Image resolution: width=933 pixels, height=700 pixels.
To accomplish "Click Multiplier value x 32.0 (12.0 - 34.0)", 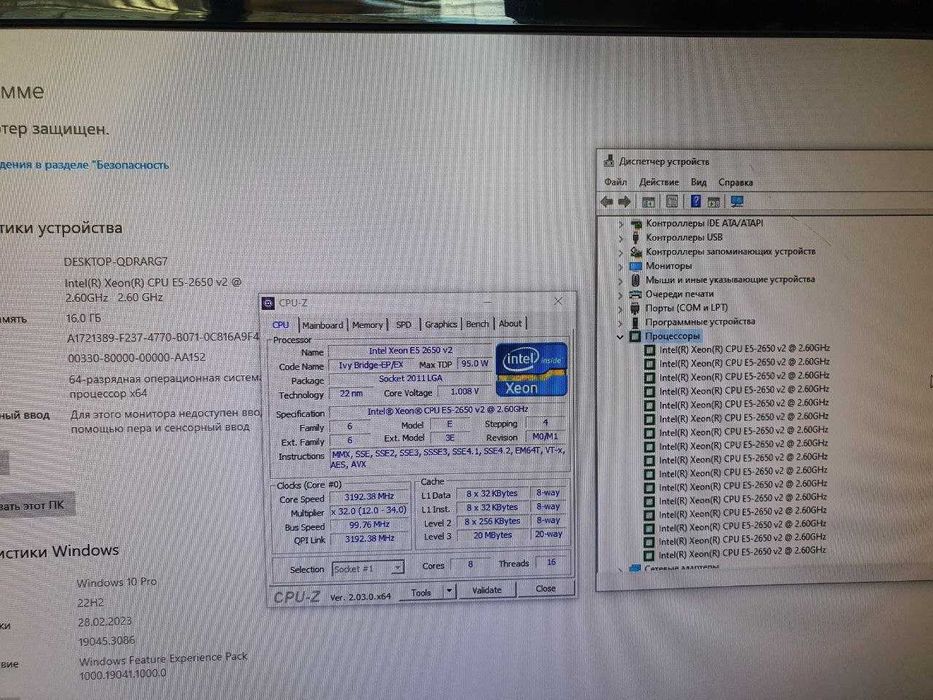I will [369, 511].
